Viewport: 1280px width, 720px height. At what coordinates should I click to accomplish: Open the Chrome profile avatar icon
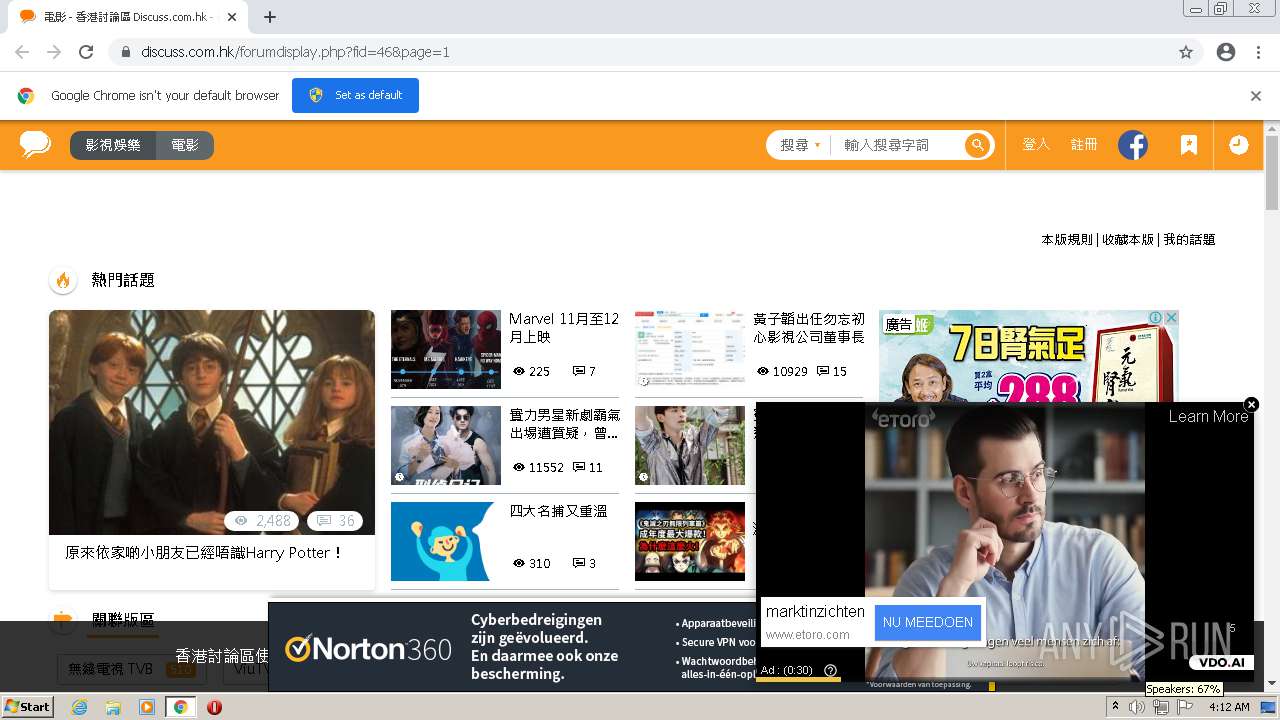coord(1226,52)
